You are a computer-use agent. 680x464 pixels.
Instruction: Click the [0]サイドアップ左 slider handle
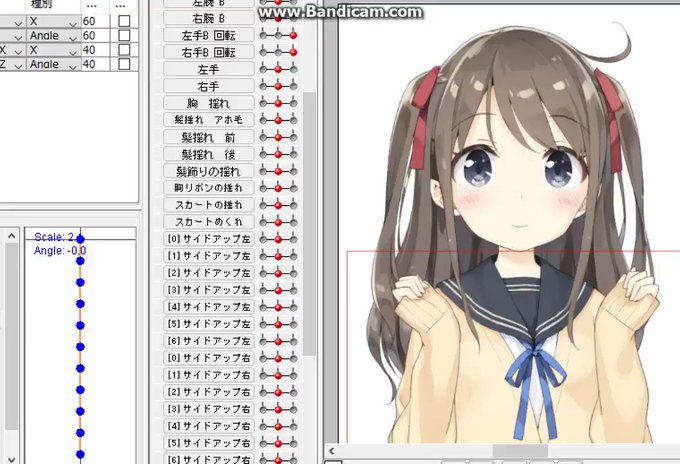tap(278, 239)
